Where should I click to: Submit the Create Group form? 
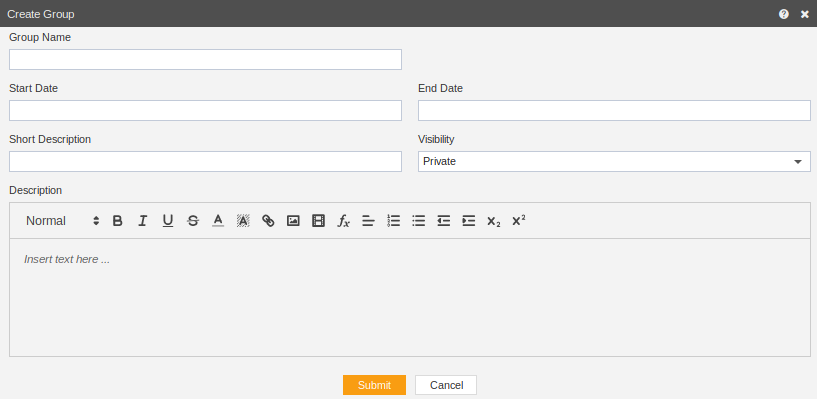[374, 385]
